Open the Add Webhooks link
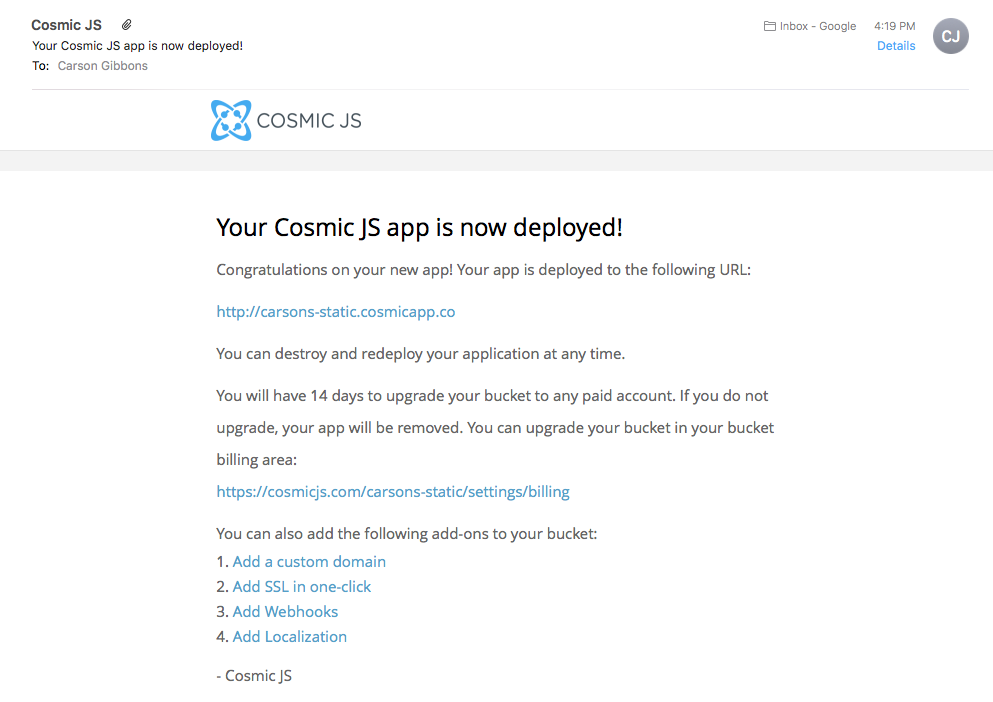This screenshot has height=702, width=993. pos(285,612)
